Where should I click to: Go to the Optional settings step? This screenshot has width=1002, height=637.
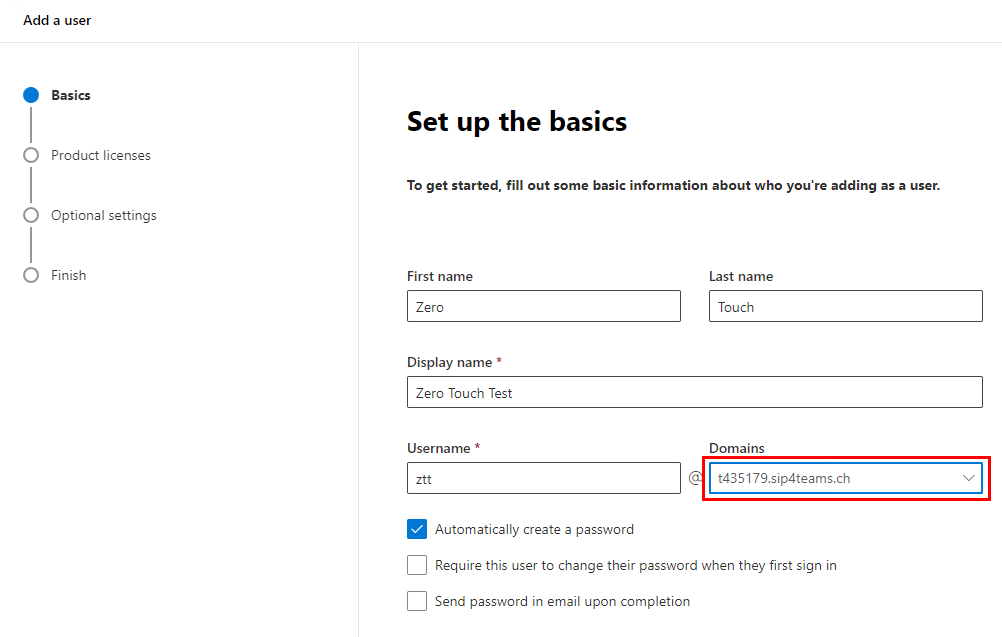104,215
